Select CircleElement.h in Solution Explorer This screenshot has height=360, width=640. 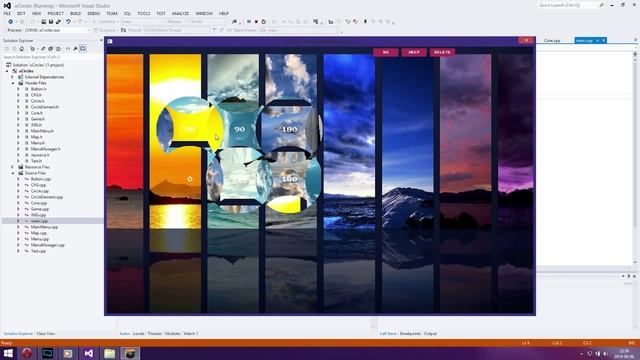(x=45, y=107)
